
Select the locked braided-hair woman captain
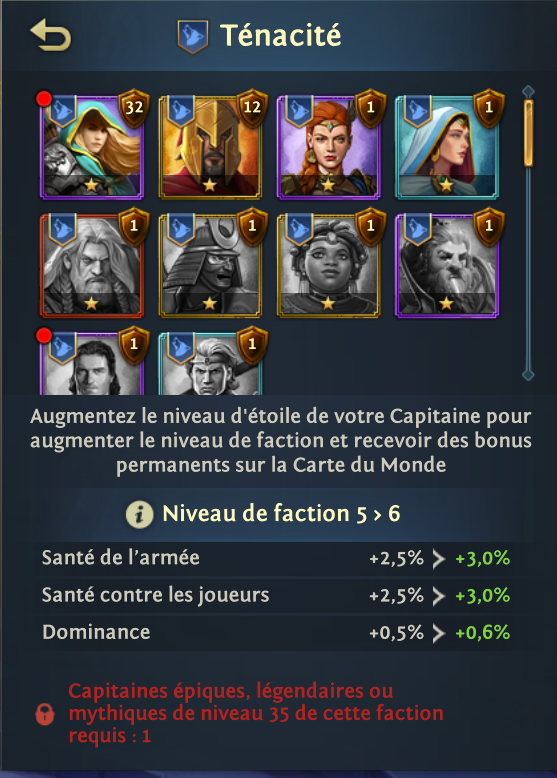point(328,266)
